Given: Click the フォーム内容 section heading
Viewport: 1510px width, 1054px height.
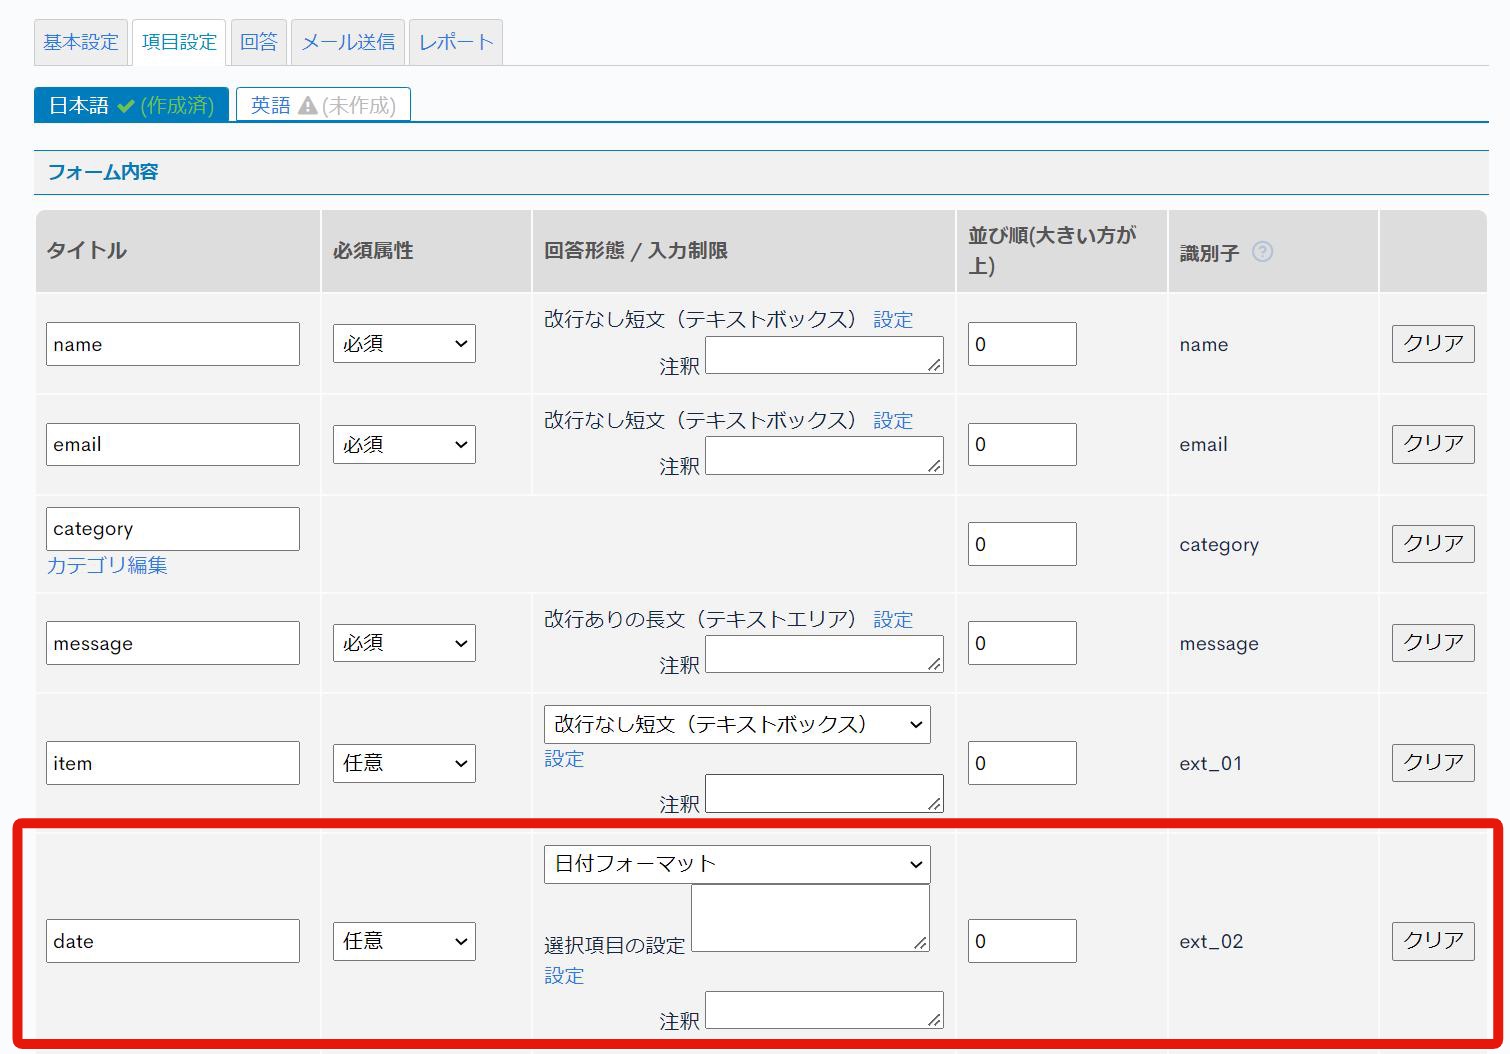Looking at the screenshot, I should tap(103, 172).
